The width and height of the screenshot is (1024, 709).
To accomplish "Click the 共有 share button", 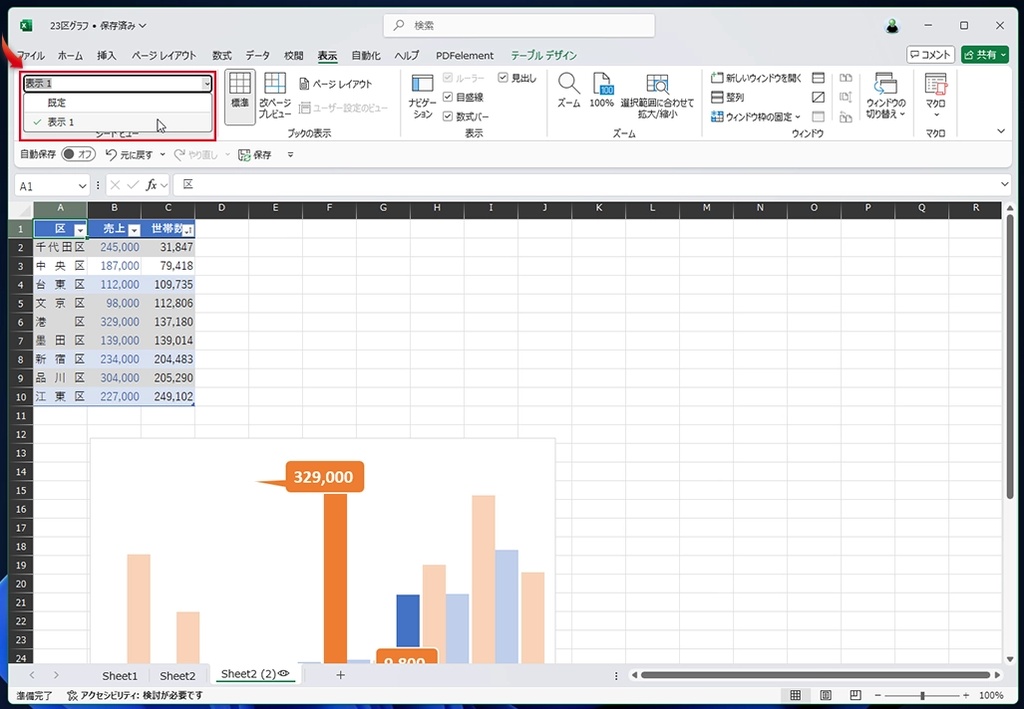I will pos(985,55).
